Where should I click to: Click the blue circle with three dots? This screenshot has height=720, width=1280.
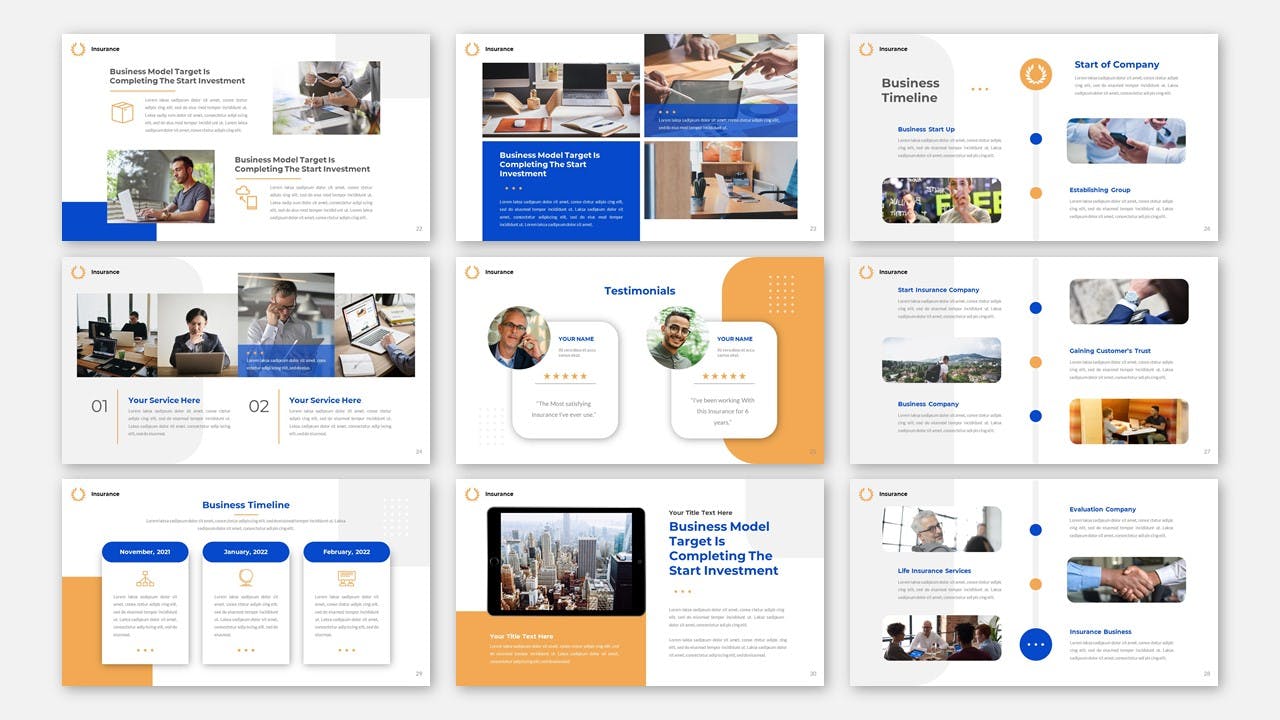click(1035, 644)
